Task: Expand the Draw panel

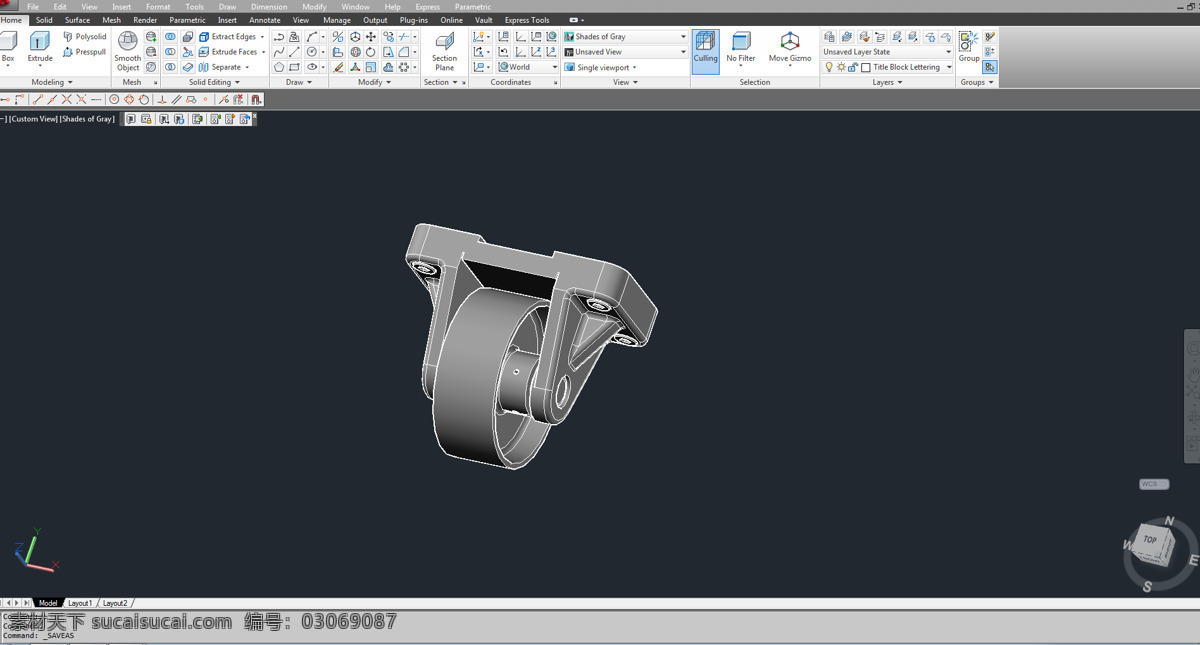Action: point(299,82)
